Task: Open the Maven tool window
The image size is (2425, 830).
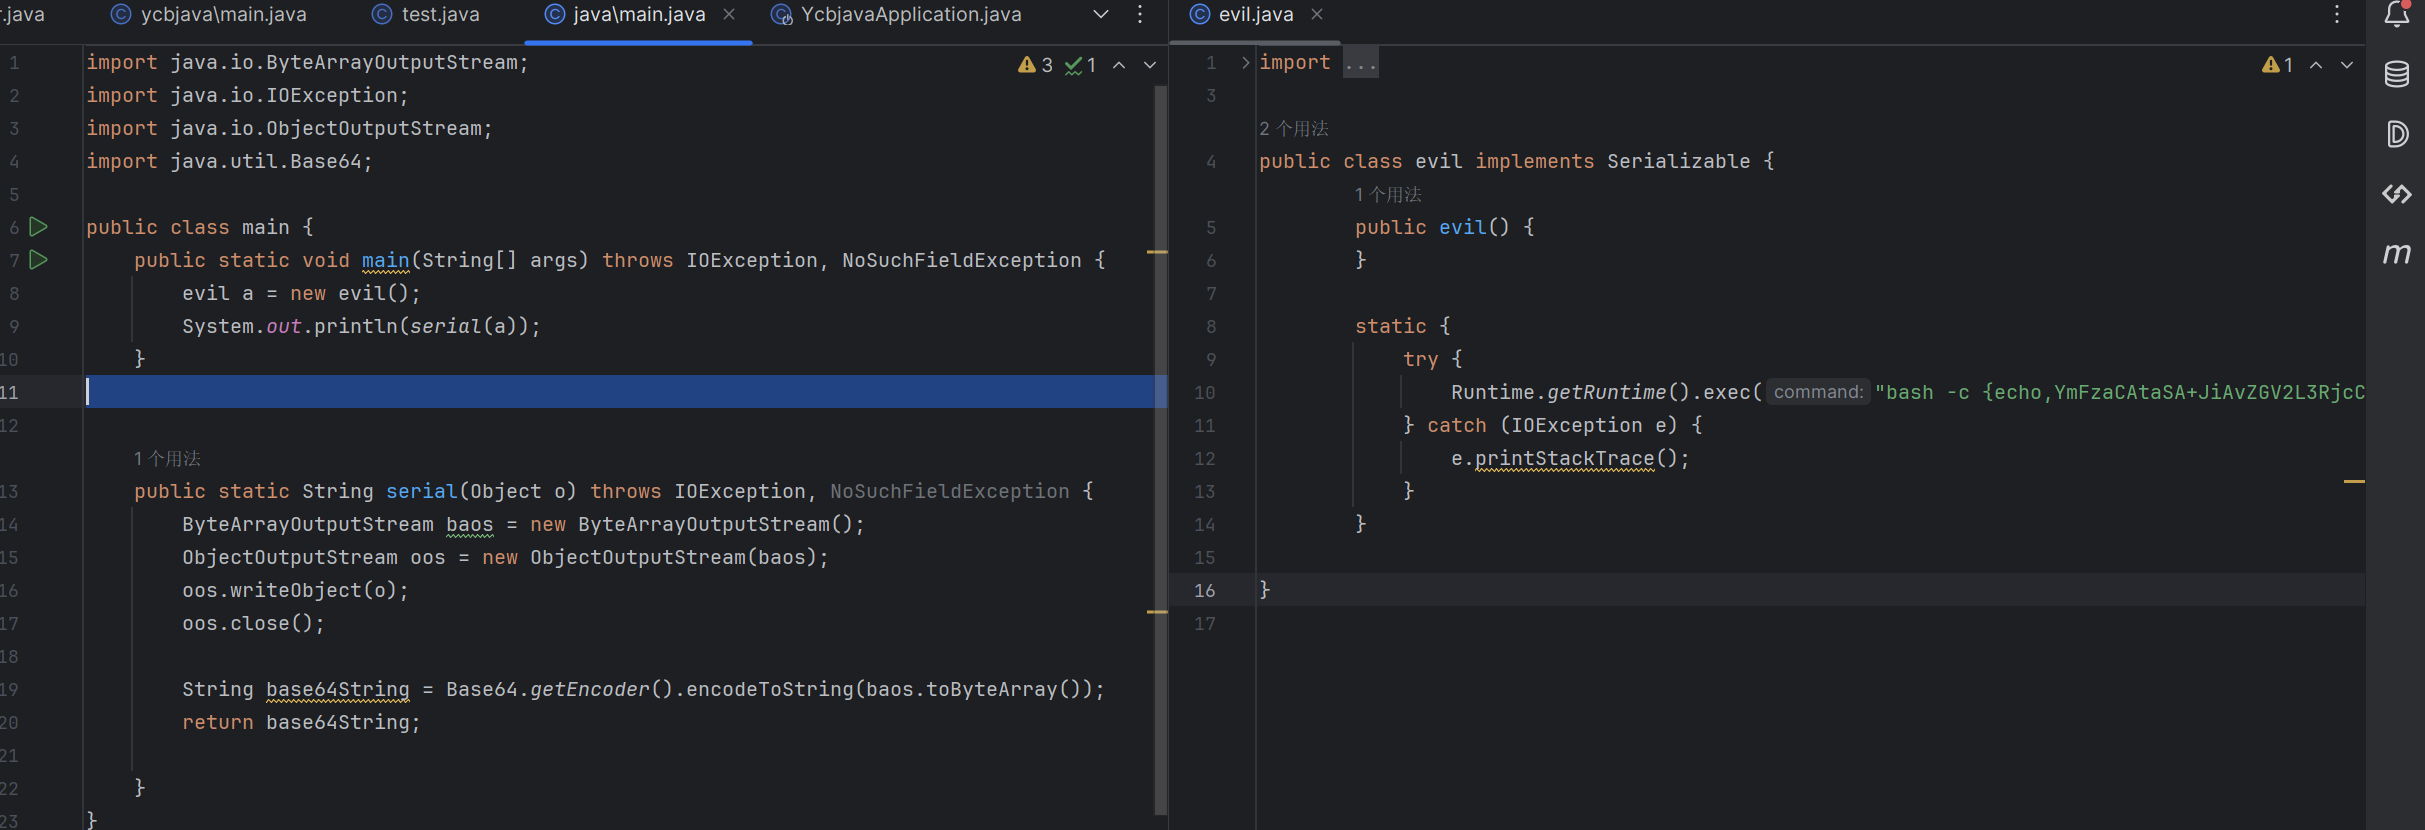Action: [x=2397, y=254]
